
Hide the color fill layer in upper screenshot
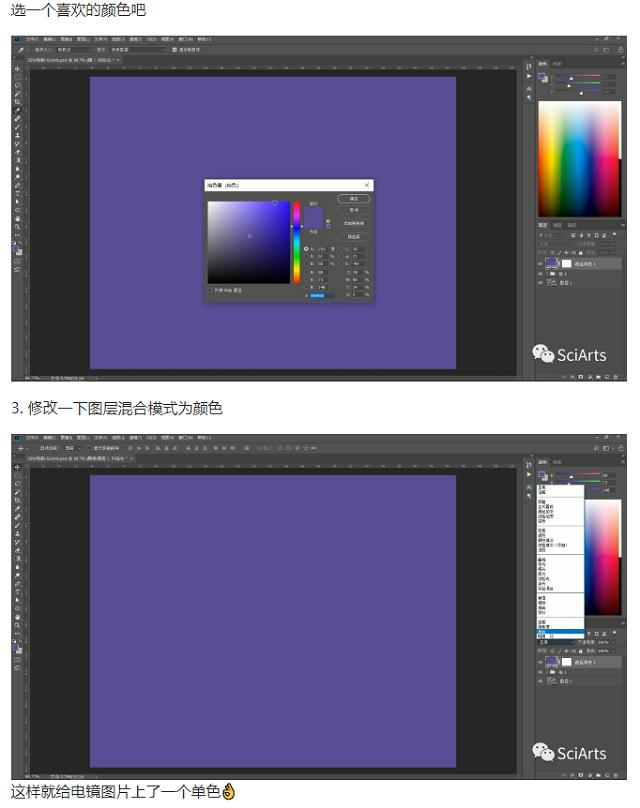click(x=541, y=263)
